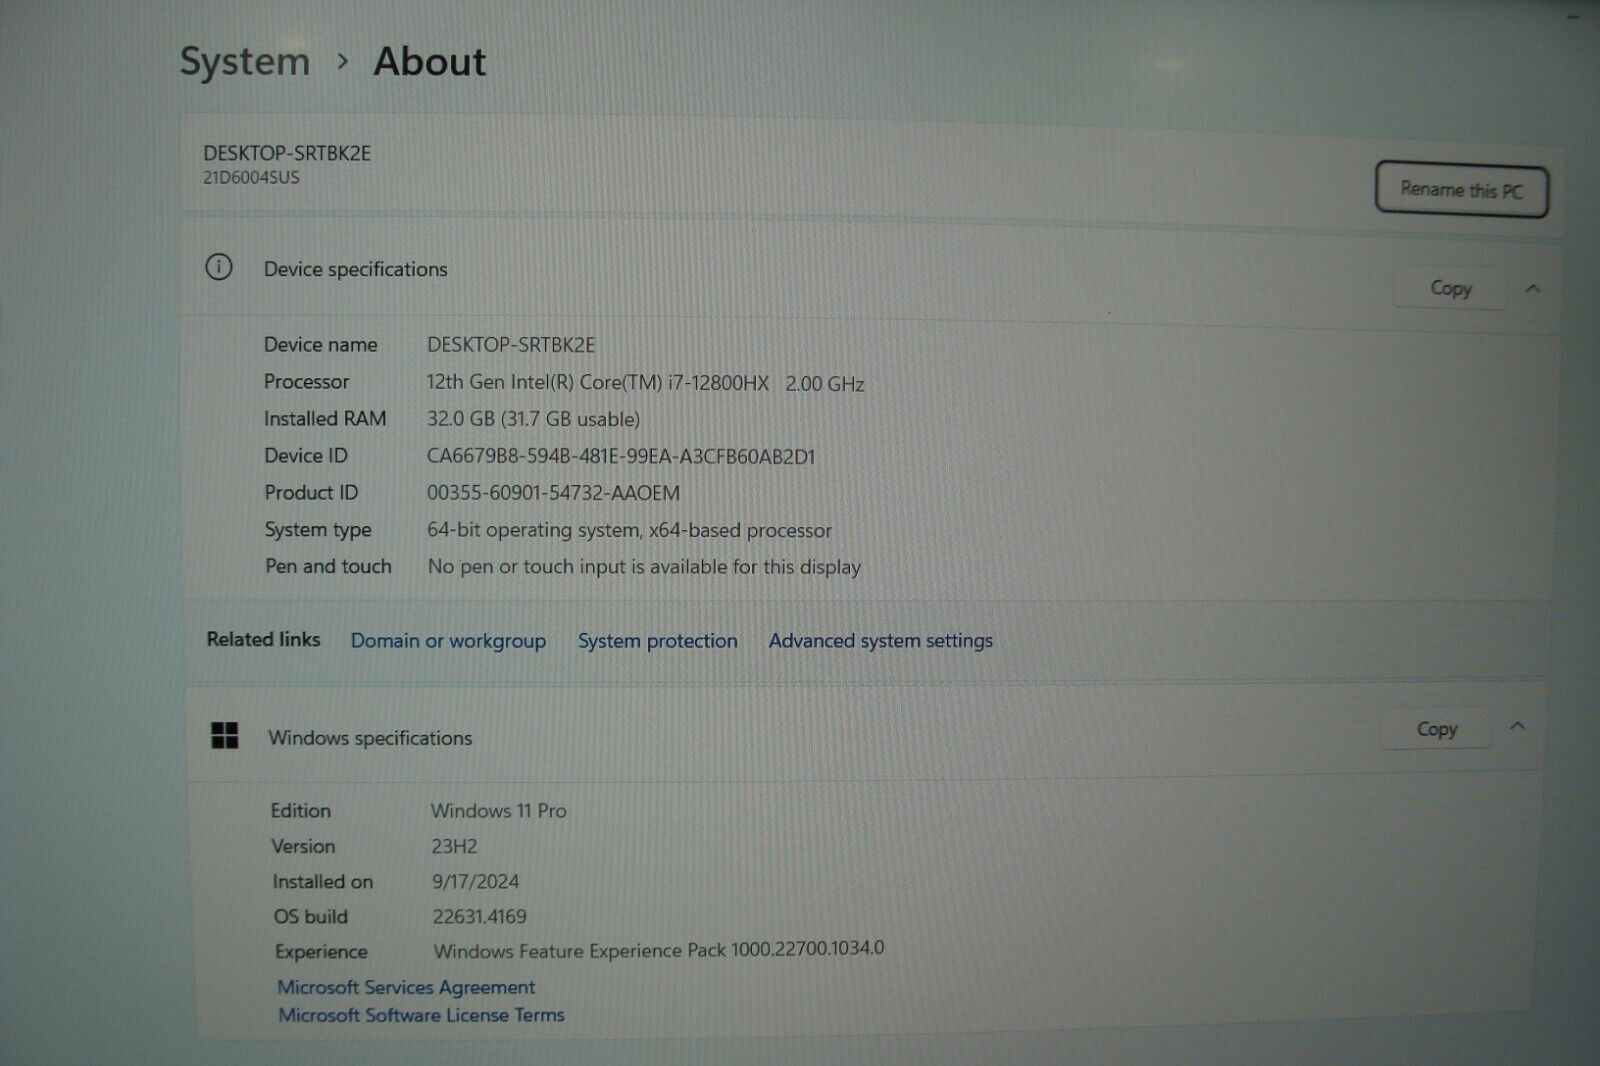Click the Device name label
This screenshot has height=1066, width=1600.
coord(321,345)
